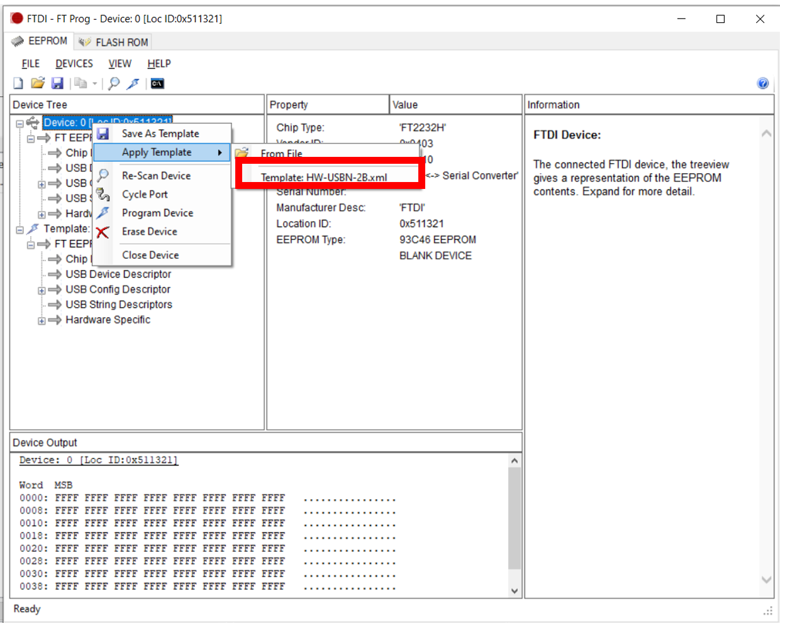Image resolution: width=788 pixels, height=628 pixels.
Task: Choose Re-Scan Device from context menu
Action: coord(162,176)
